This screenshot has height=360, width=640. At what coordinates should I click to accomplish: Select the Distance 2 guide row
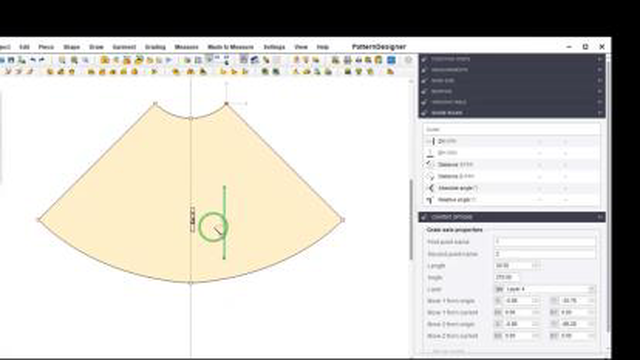511,176
